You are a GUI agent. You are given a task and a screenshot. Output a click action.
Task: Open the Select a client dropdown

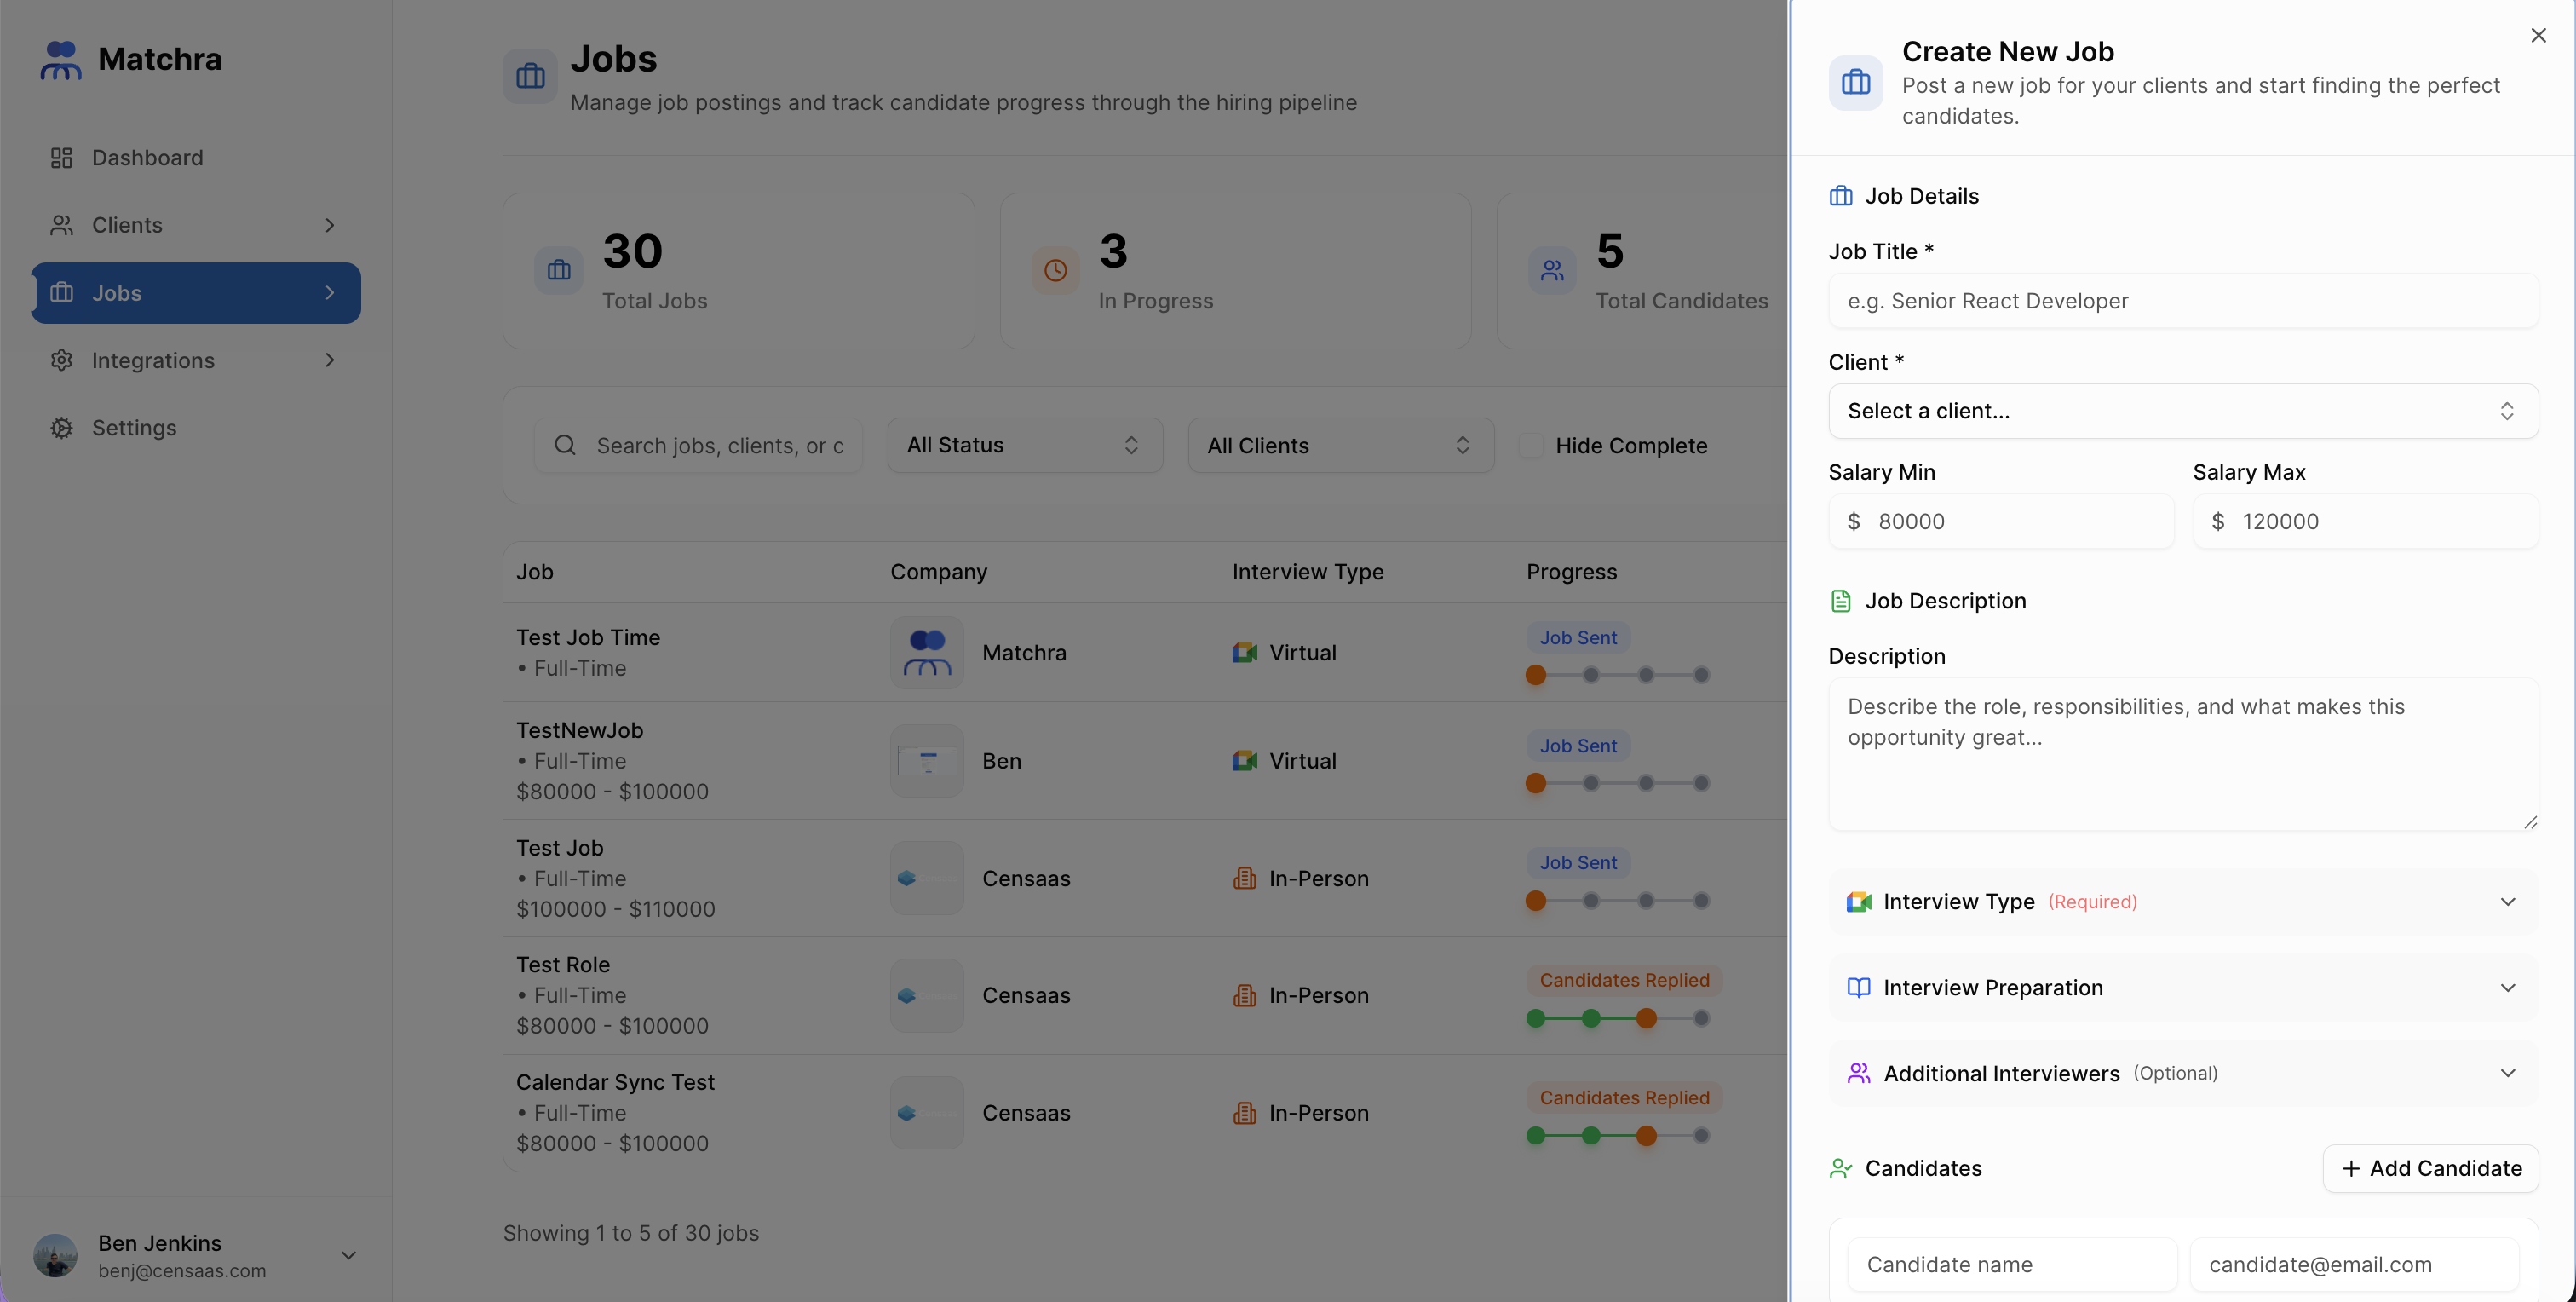pyautogui.click(x=2182, y=411)
